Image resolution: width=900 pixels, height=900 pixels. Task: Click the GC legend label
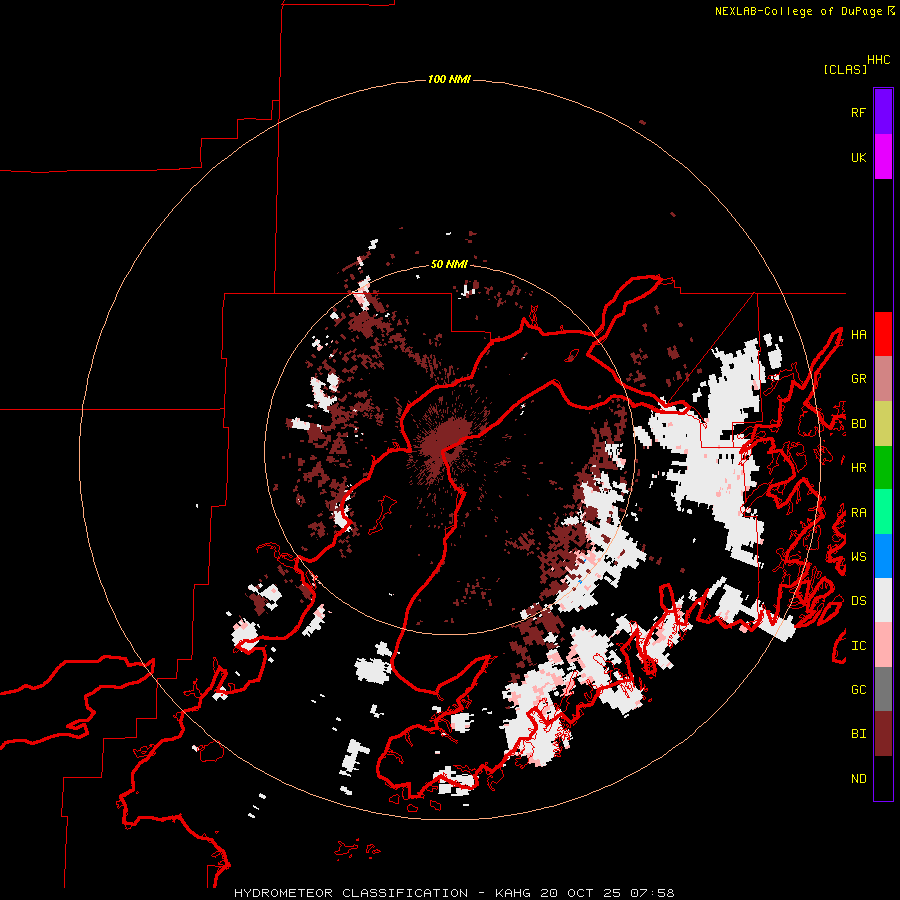click(x=858, y=690)
